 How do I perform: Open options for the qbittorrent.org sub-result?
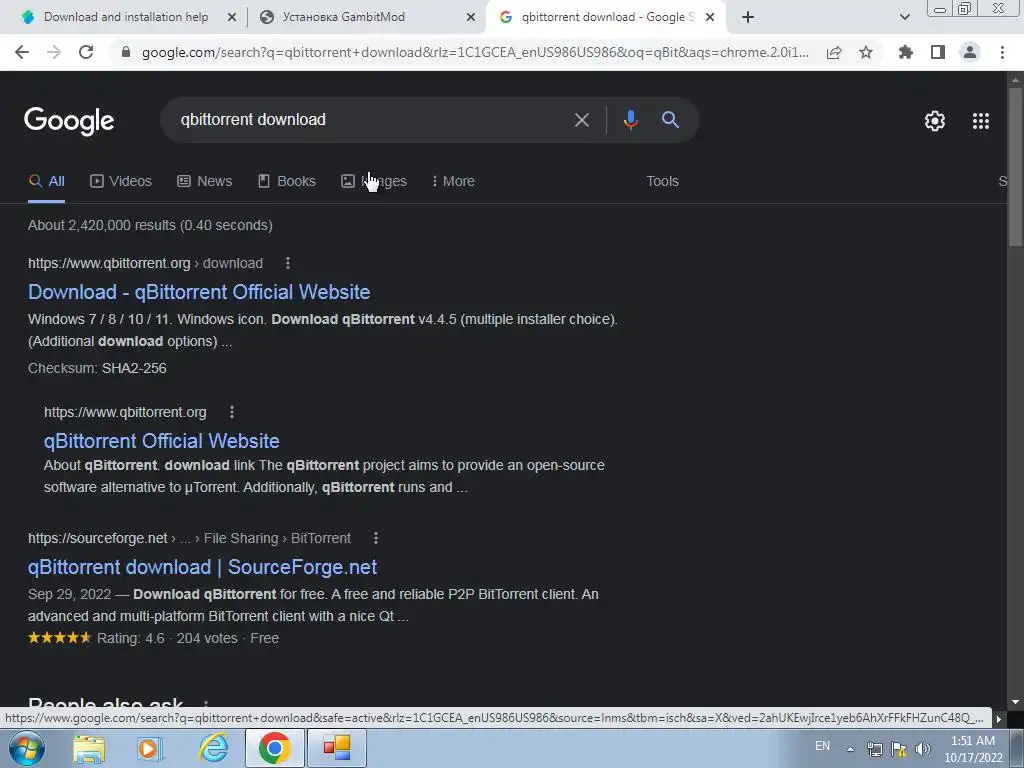coord(232,412)
